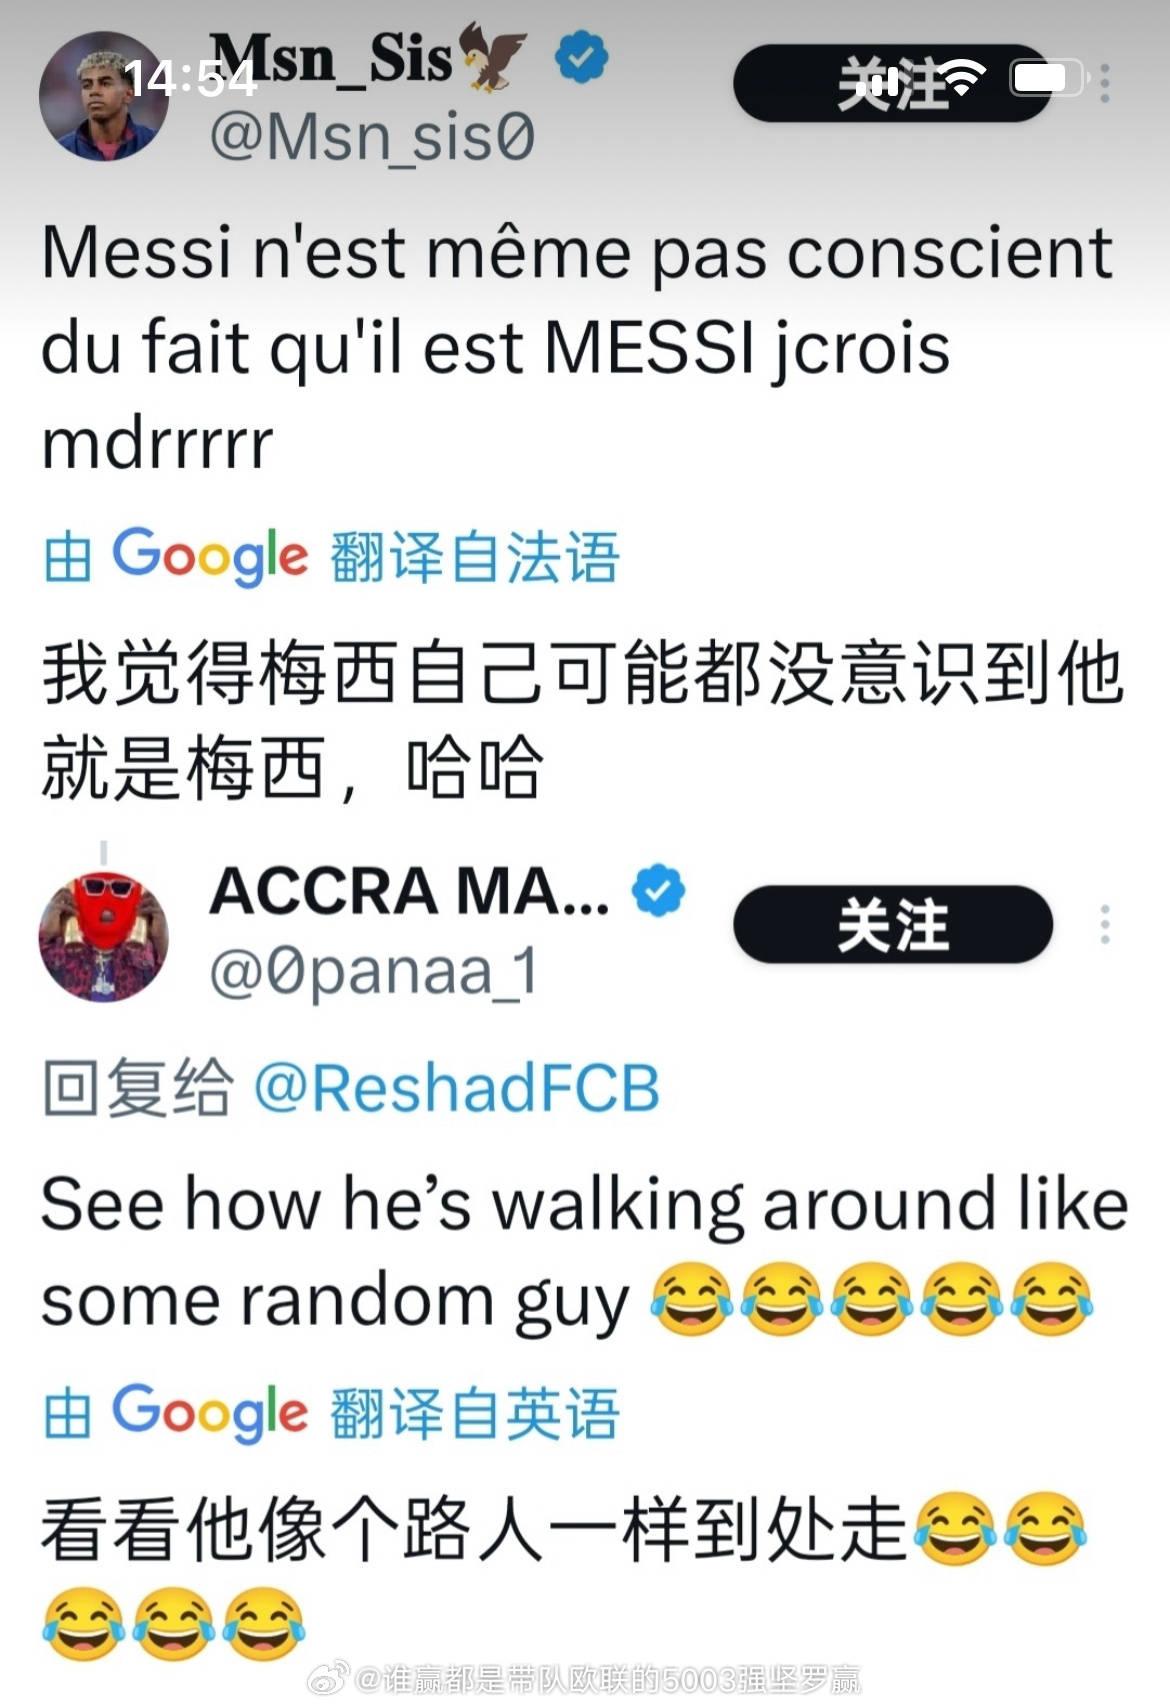Tap the ACCRA MA... display name
The height and width of the screenshot is (1707, 1170).
click(410, 891)
